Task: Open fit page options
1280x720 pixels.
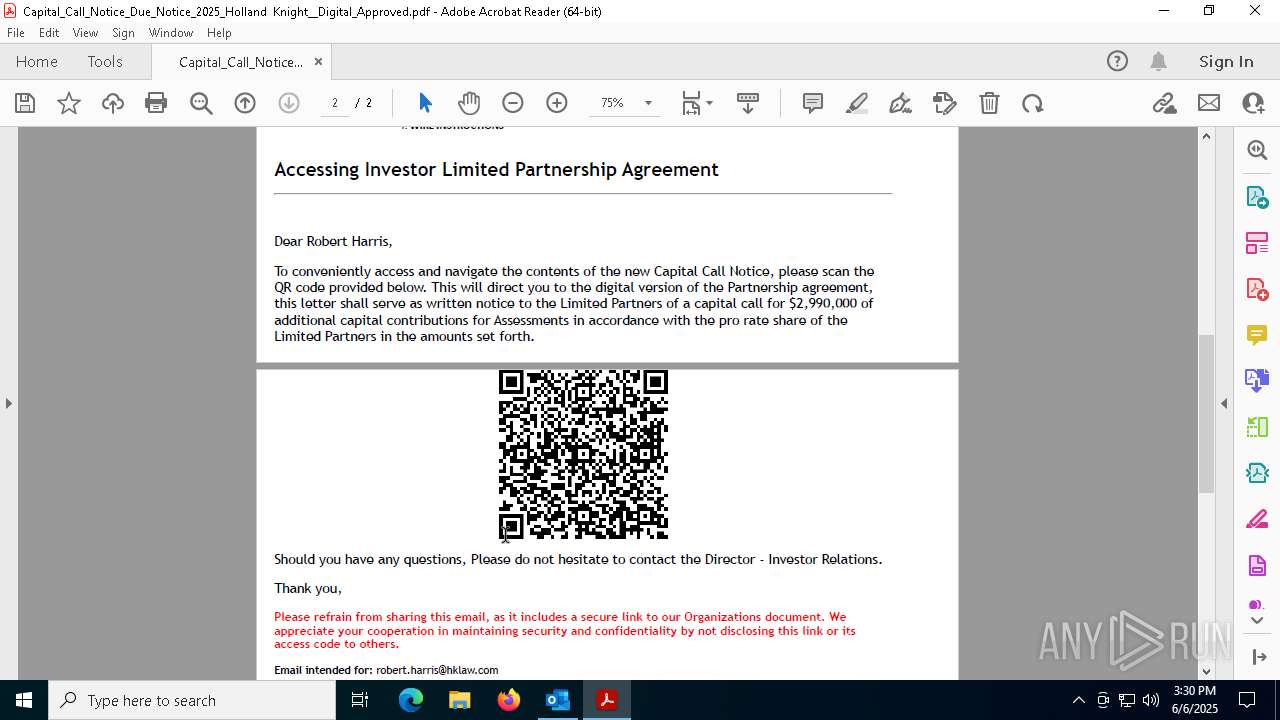Action: click(696, 103)
